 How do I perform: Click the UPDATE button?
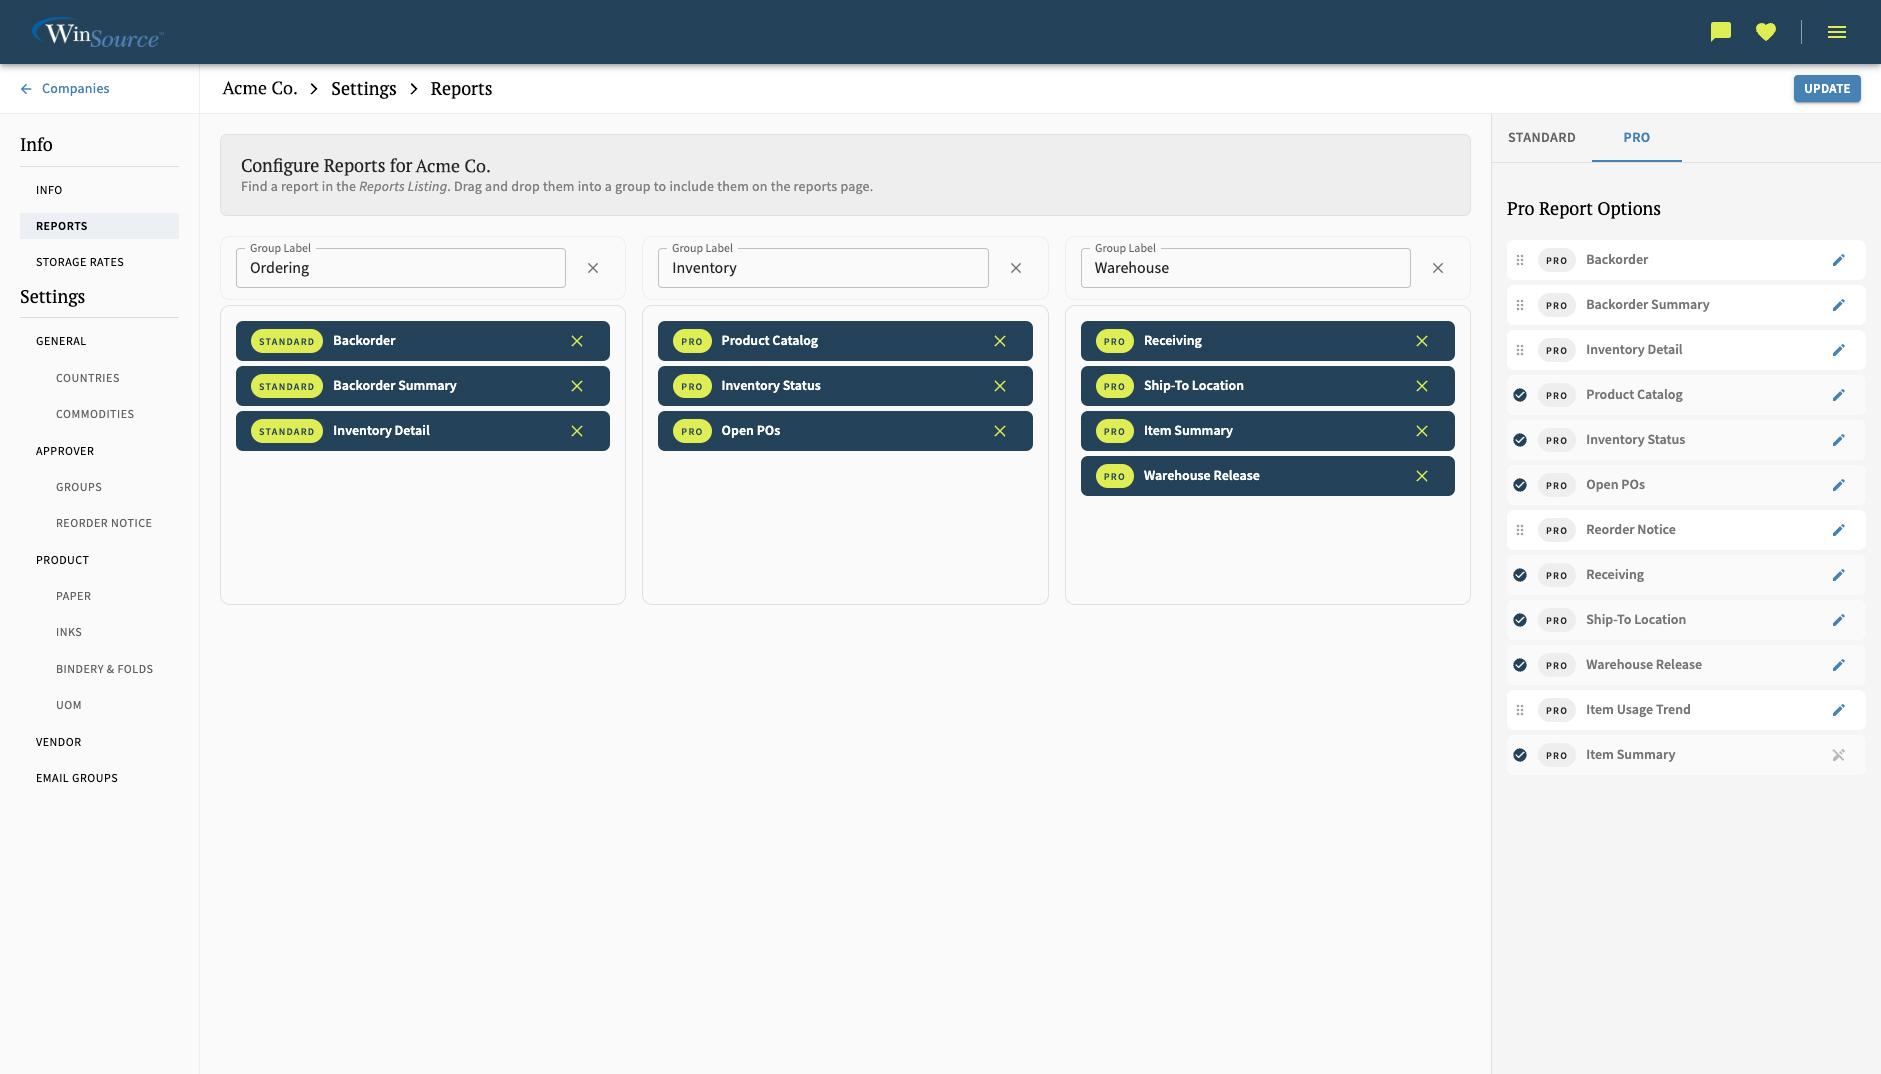click(1827, 88)
